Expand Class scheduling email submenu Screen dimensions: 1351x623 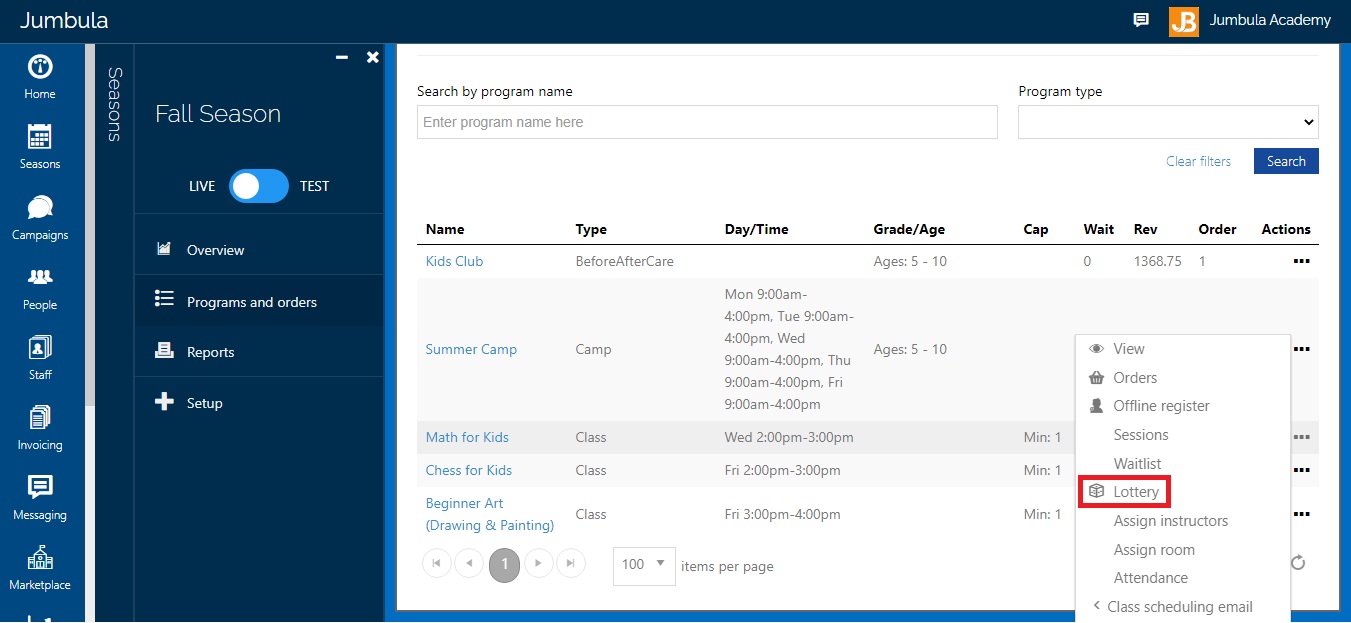pyautogui.click(x=1182, y=607)
